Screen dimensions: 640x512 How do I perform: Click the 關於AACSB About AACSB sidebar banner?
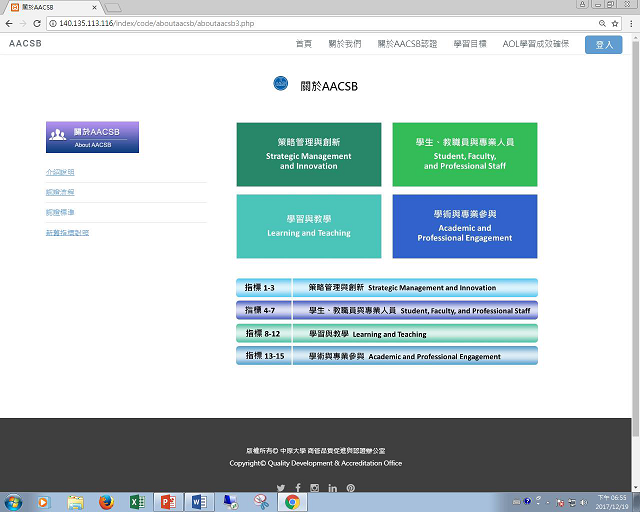pyautogui.click(x=92, y=137)
